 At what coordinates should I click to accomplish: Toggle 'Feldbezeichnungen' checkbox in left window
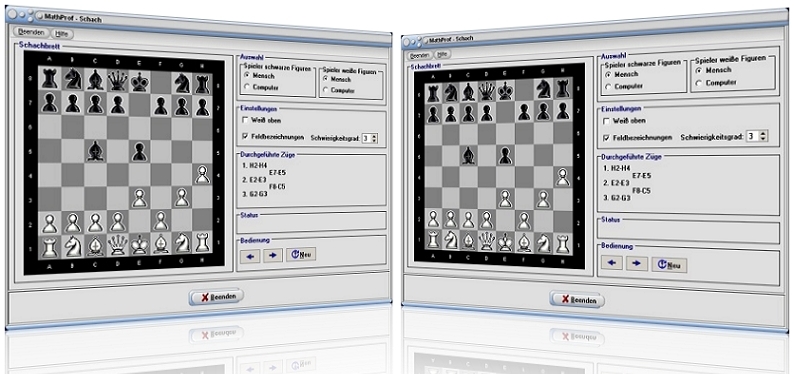(x=246, y=136)
